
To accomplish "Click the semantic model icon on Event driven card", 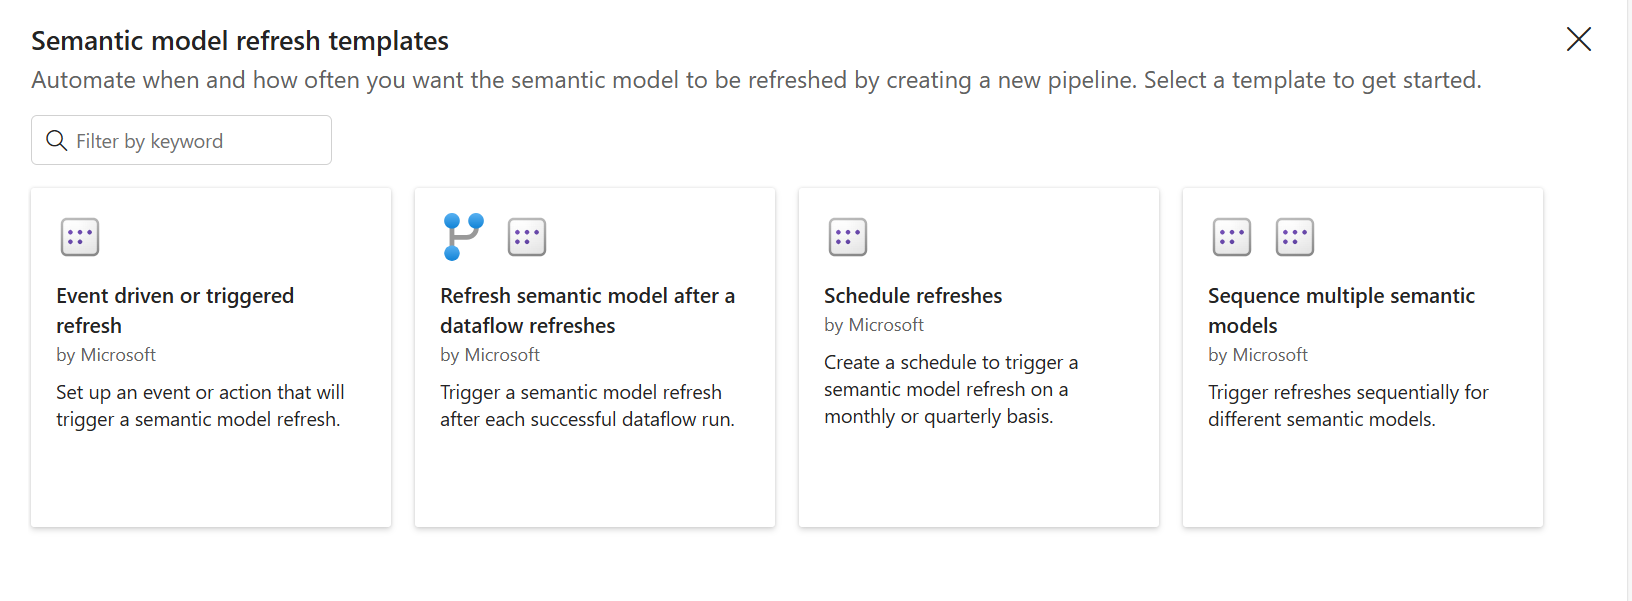I will pyautogui.click(x=80, y=237).
